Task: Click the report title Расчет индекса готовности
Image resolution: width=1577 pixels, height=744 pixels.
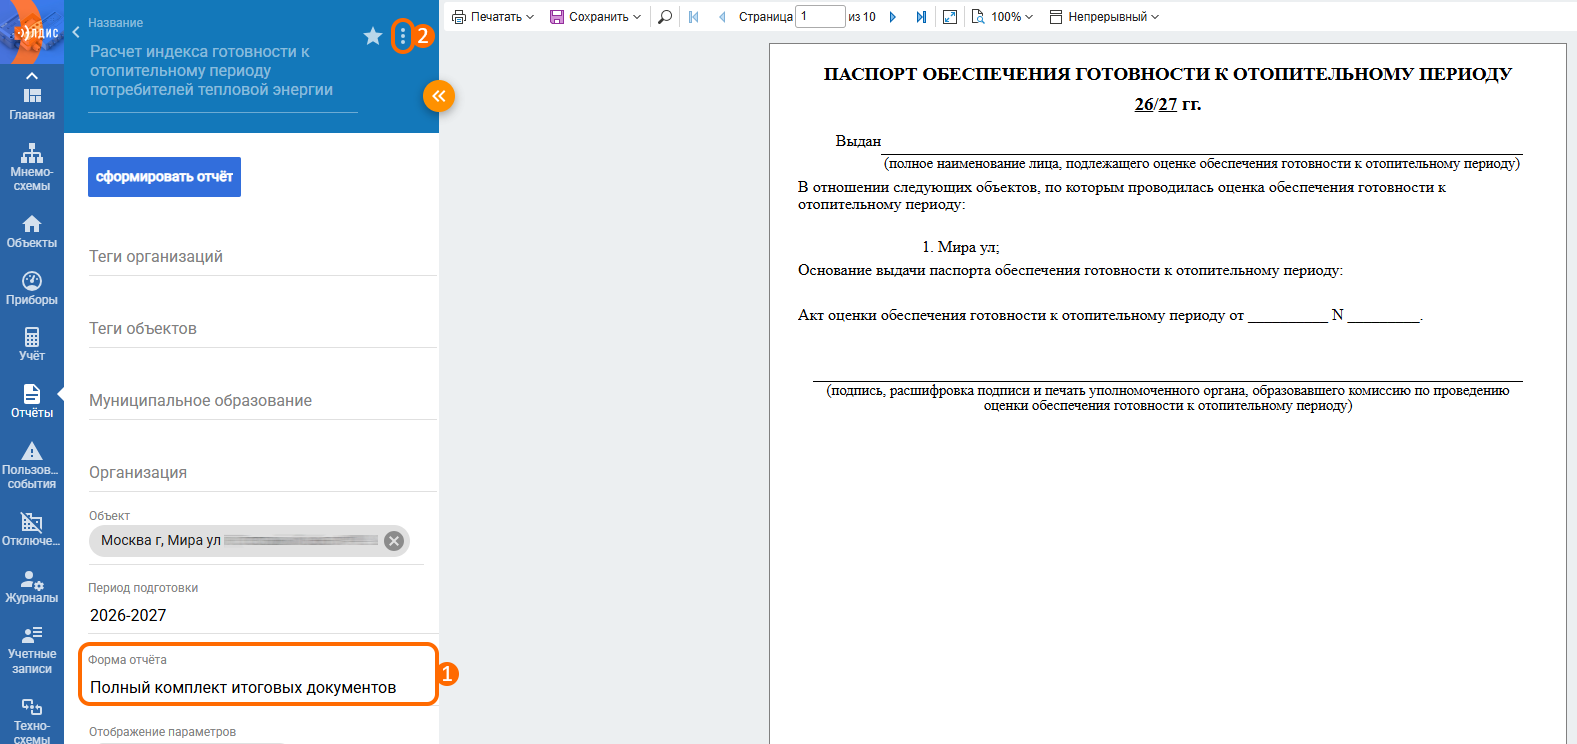Action: pos(211,71)
